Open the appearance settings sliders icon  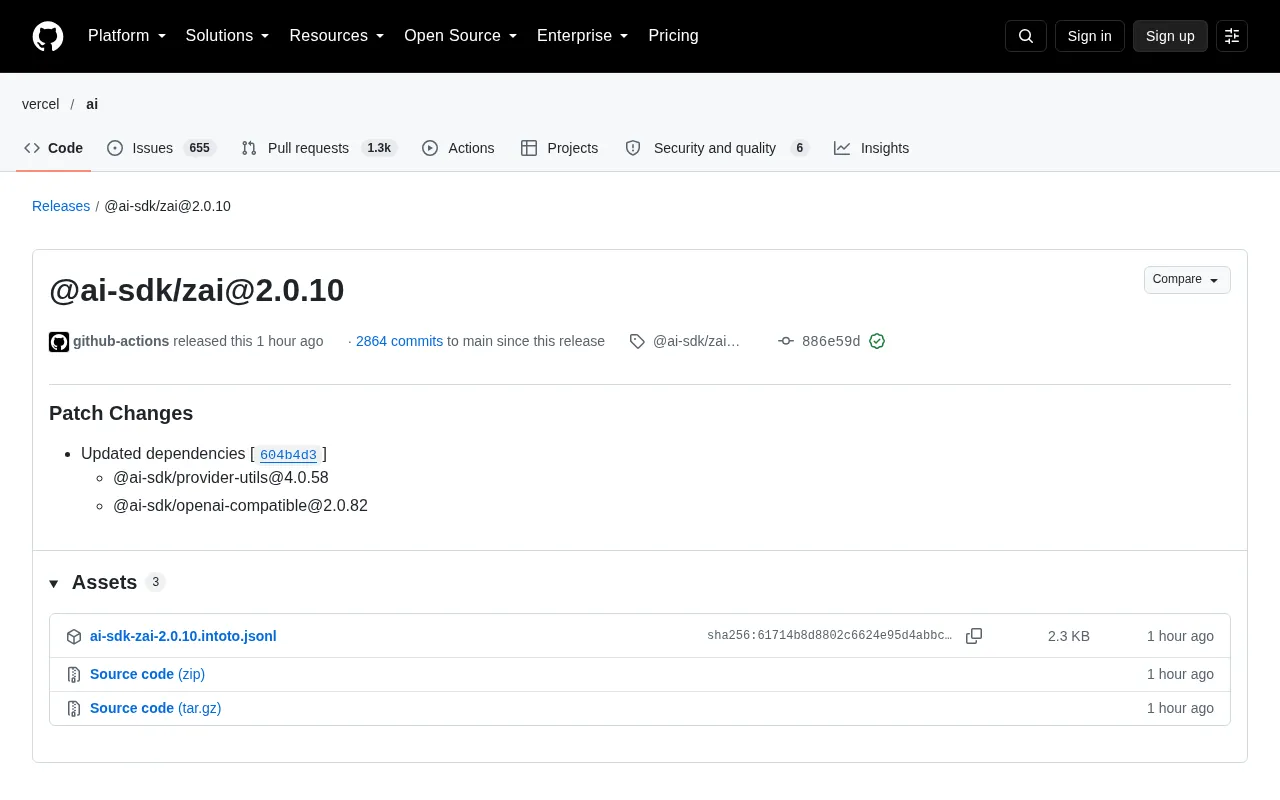point(1232,36)
